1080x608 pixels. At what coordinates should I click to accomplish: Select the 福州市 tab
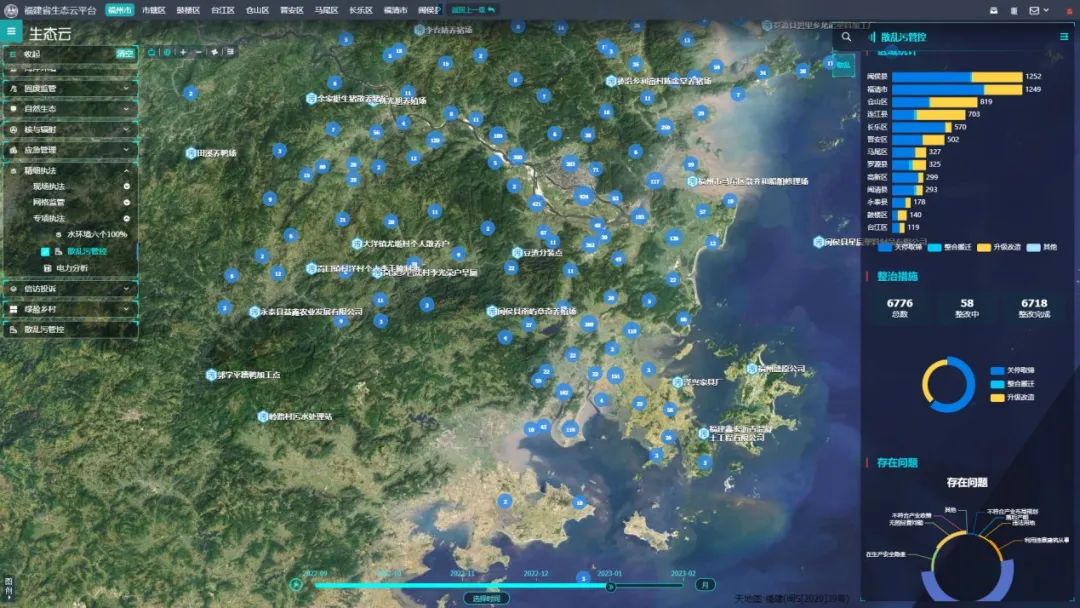(x=120, y=10)
